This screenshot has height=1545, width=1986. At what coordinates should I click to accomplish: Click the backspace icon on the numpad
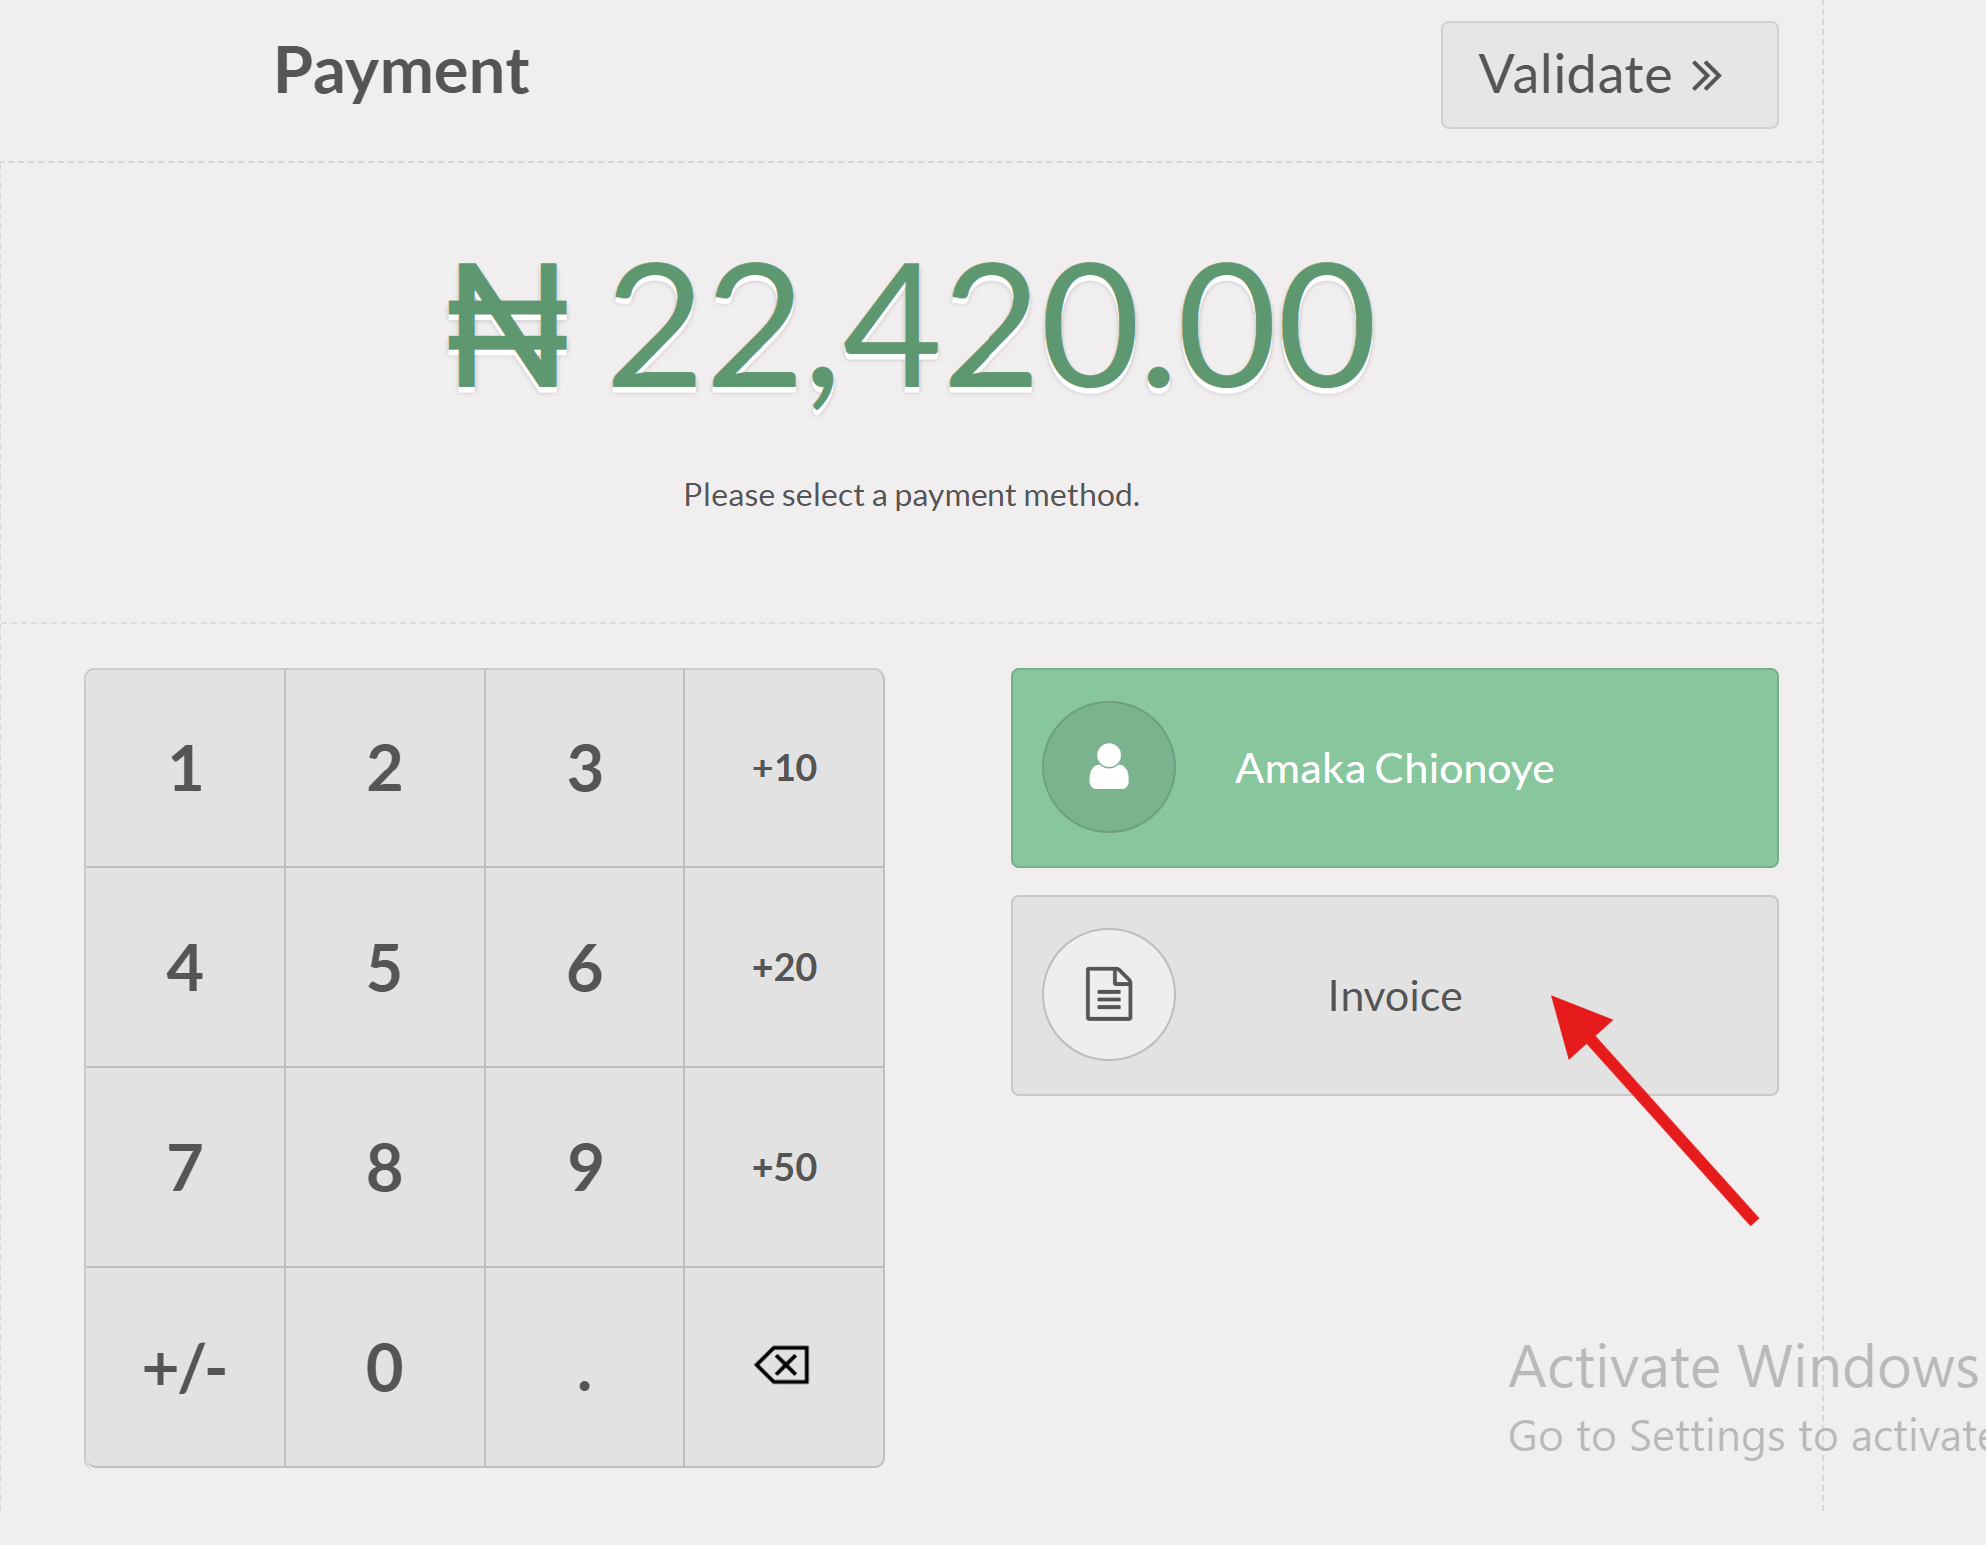[x=783, y=1366]
